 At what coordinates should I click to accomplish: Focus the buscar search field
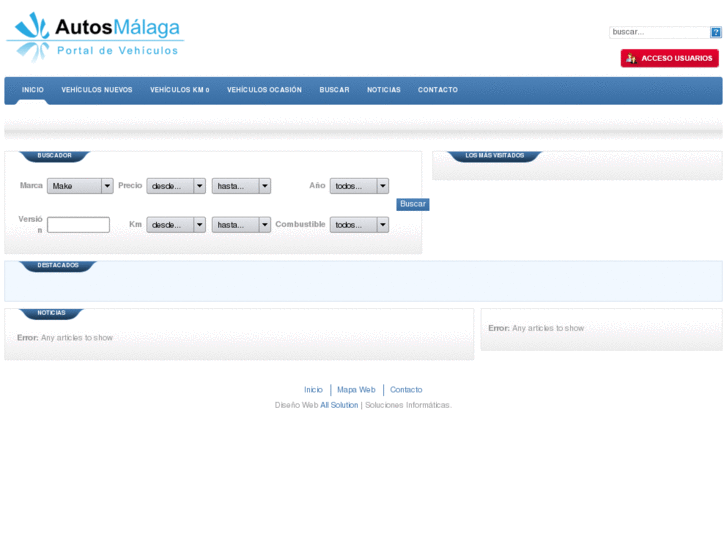[x=659, y=32]
